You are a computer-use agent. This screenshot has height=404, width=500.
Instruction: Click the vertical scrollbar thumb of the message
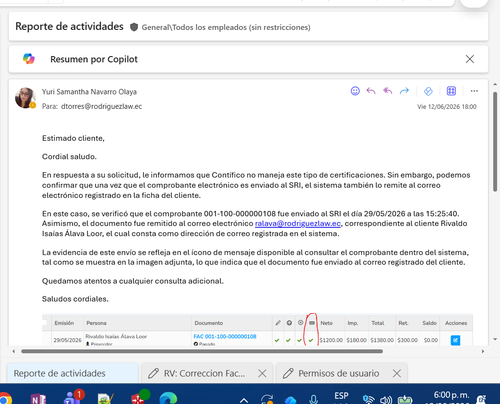pos(495,142)
